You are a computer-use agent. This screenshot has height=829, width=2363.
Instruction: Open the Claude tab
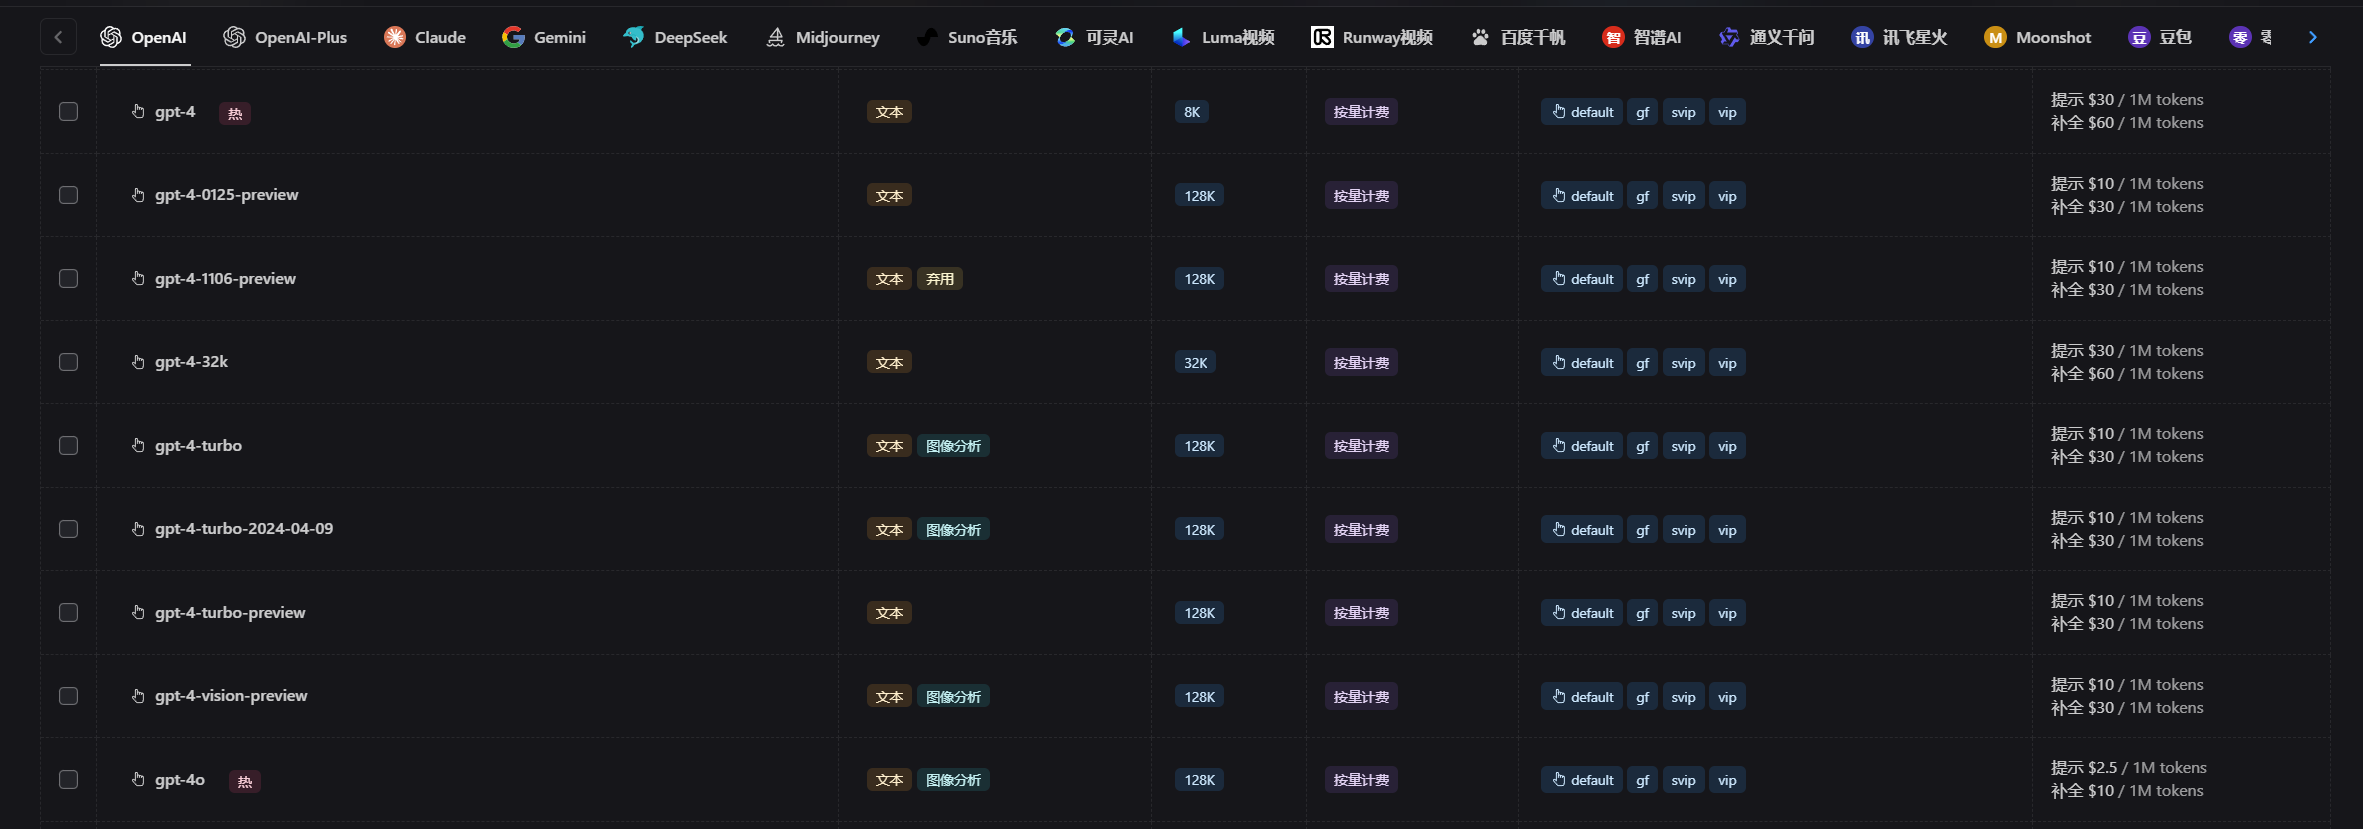pos(425,37)
